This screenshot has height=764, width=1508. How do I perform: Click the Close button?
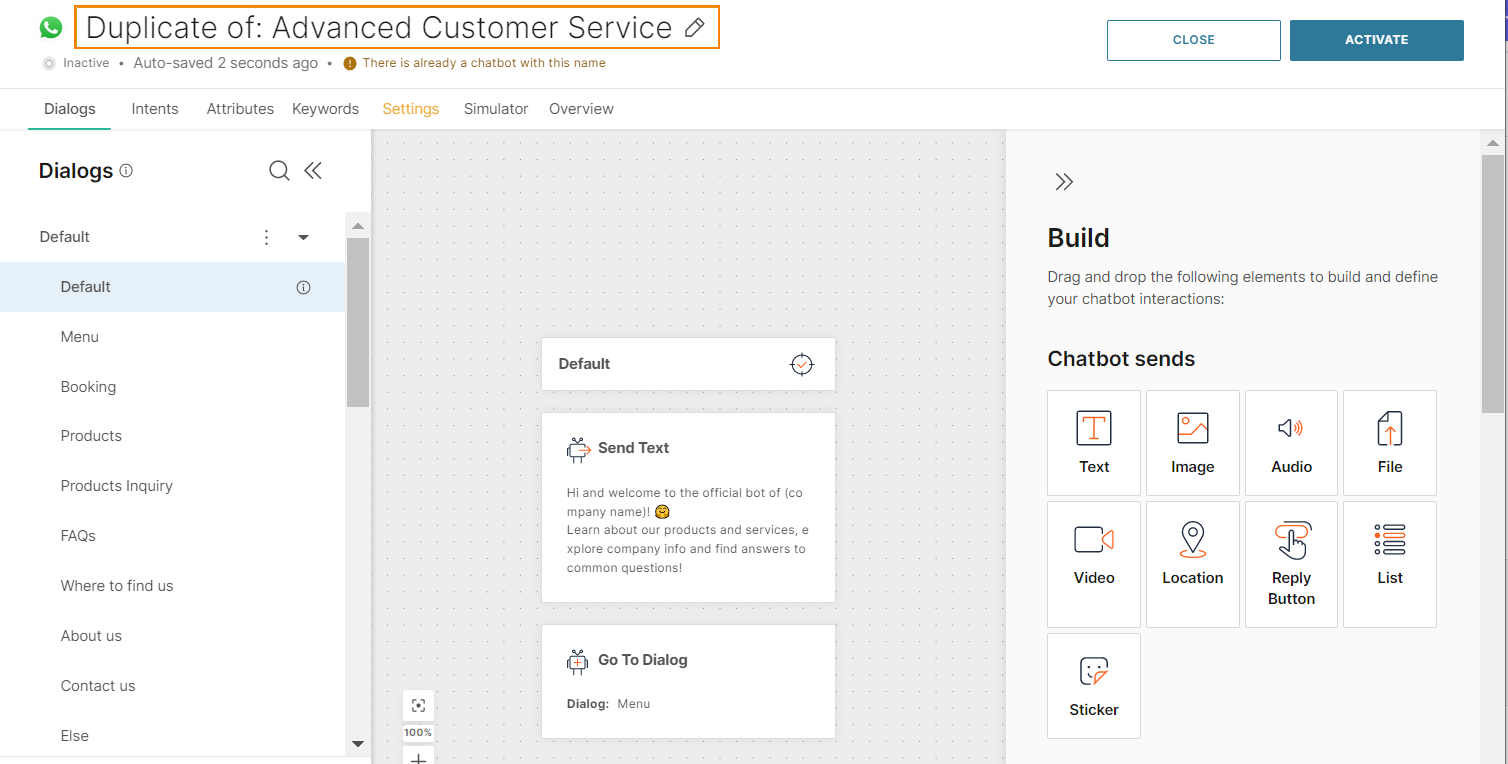click(x=1193, y=40)
